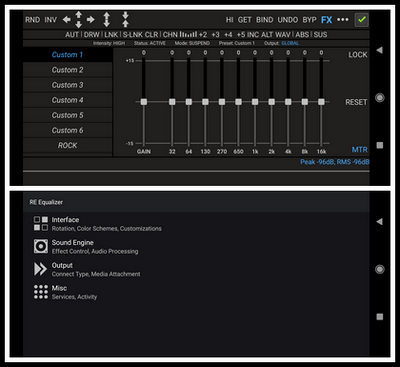The image size is (400, 367).
Task: Click the vertical expand double-arrow icon
Action: coord(106,19)
